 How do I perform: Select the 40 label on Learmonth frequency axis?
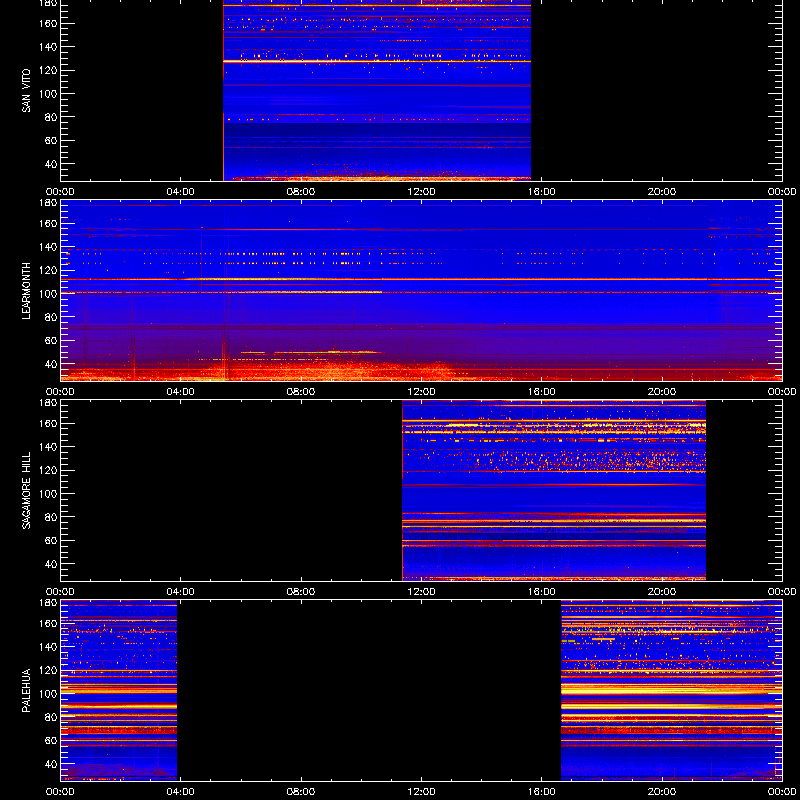pyautogui.click(x=51, y=364)
